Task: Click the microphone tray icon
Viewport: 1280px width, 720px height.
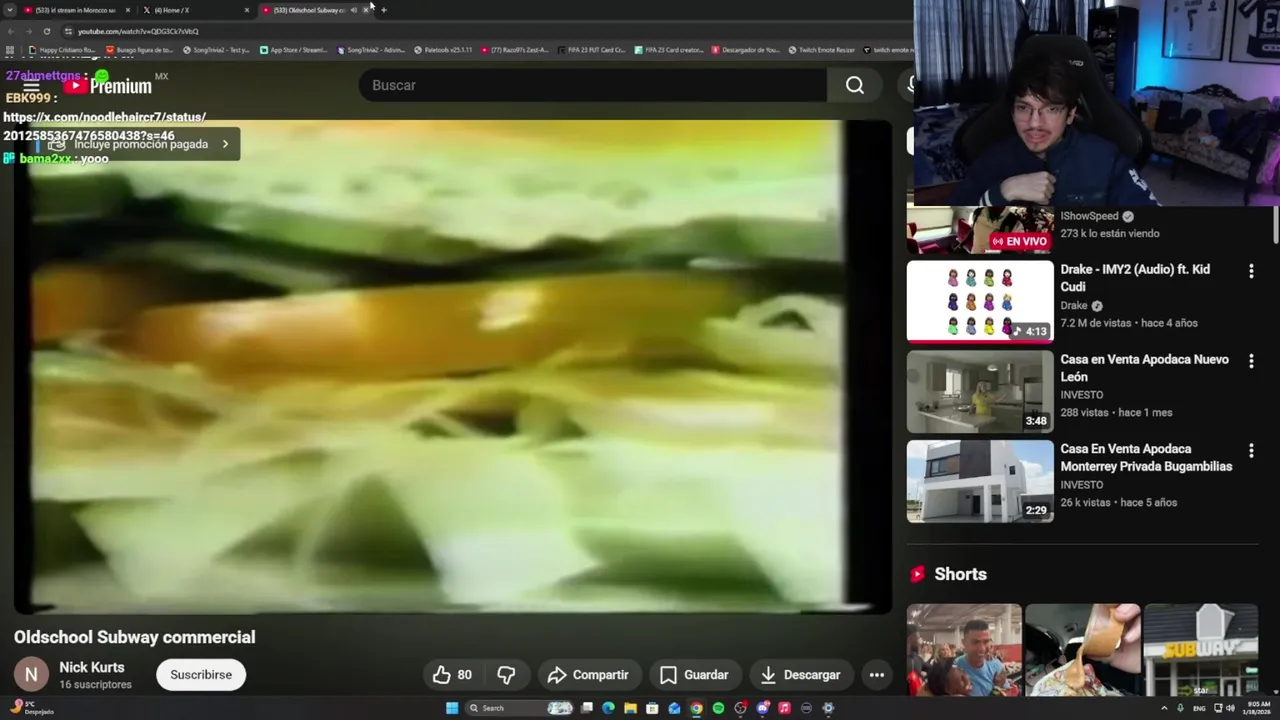Action: 1182,708
